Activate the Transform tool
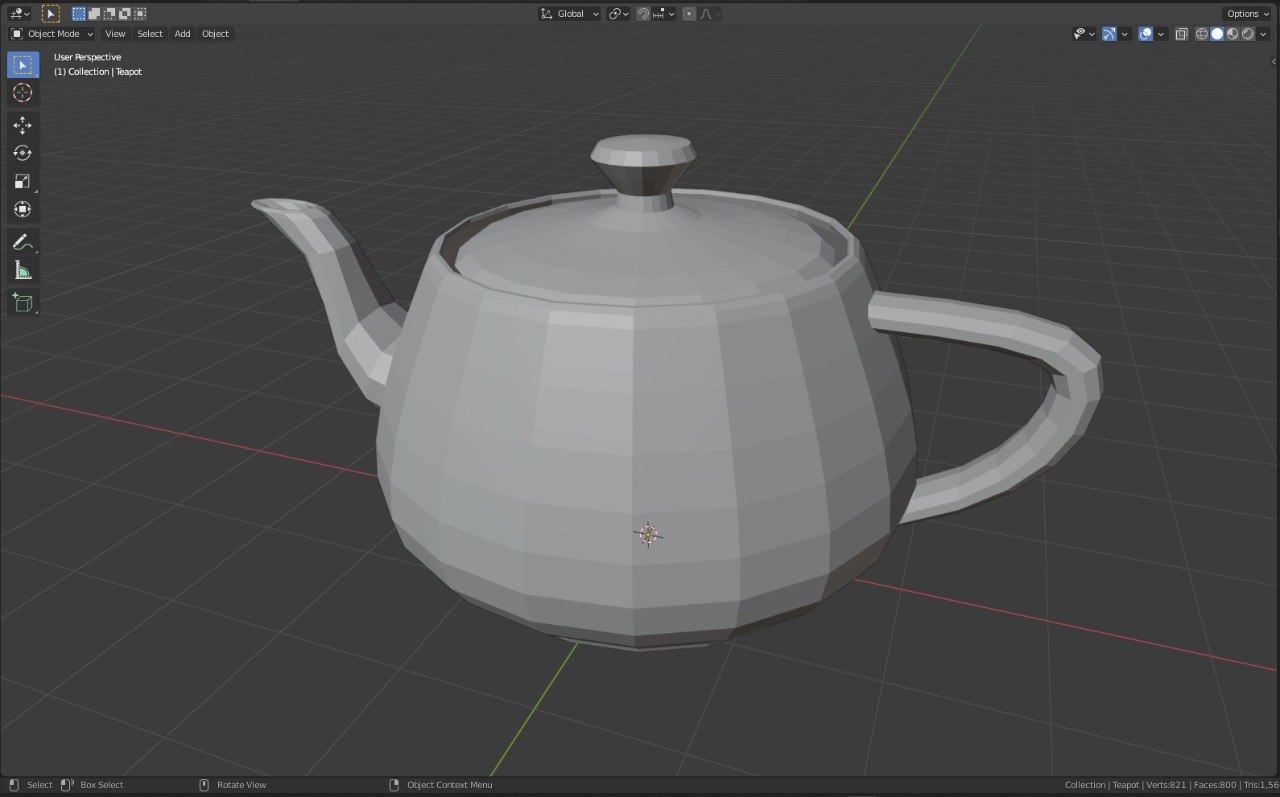 [23, 209]
